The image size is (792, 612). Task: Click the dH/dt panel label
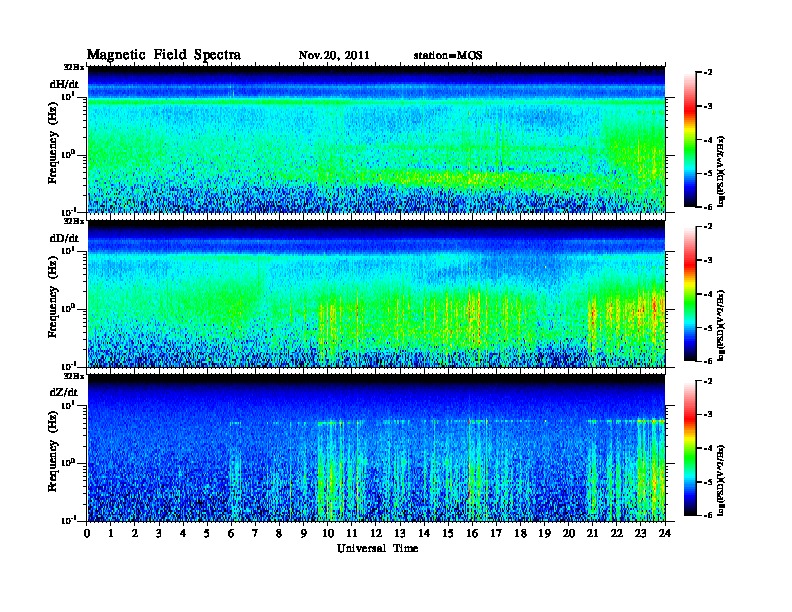coord(64,84)
